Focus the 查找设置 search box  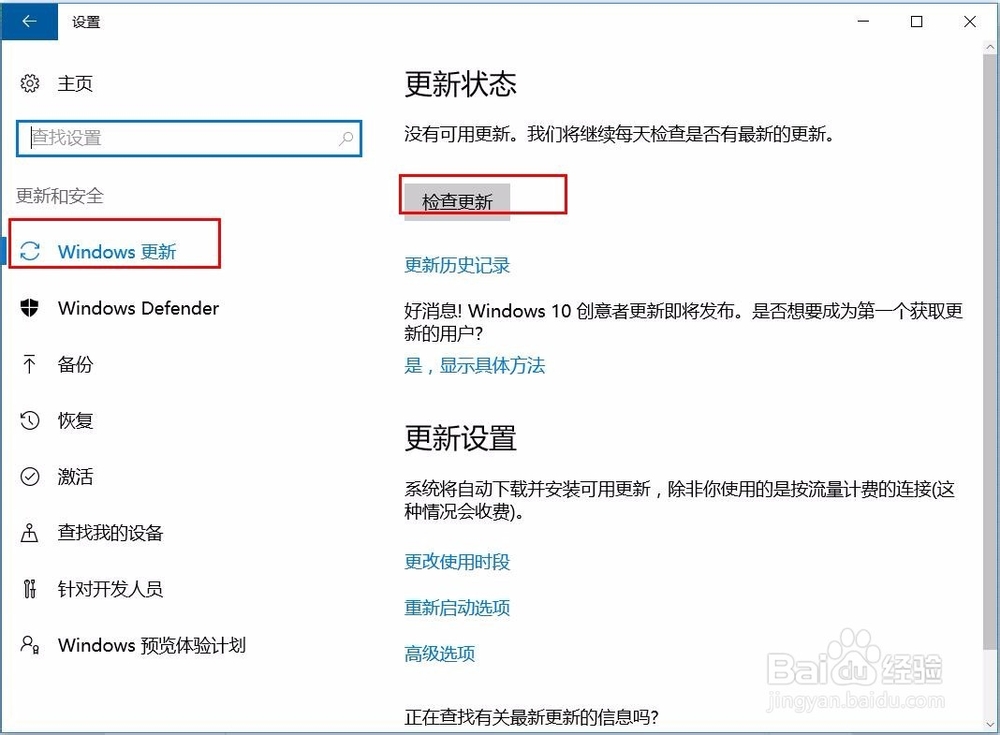pos(189,138)
